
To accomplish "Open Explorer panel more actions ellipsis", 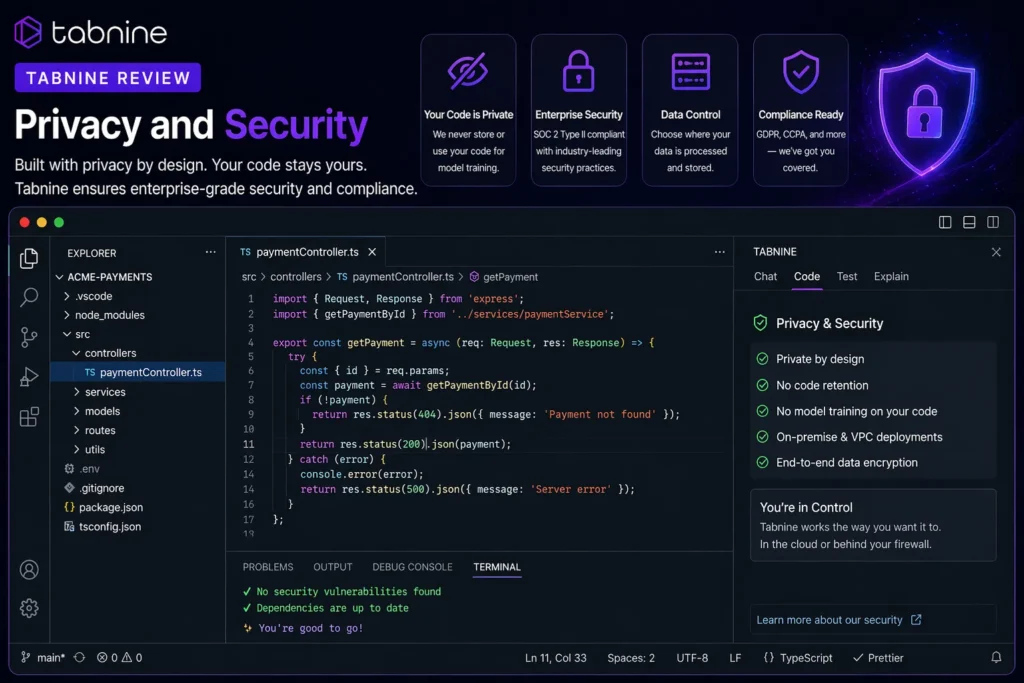I will tap(210, 252).
